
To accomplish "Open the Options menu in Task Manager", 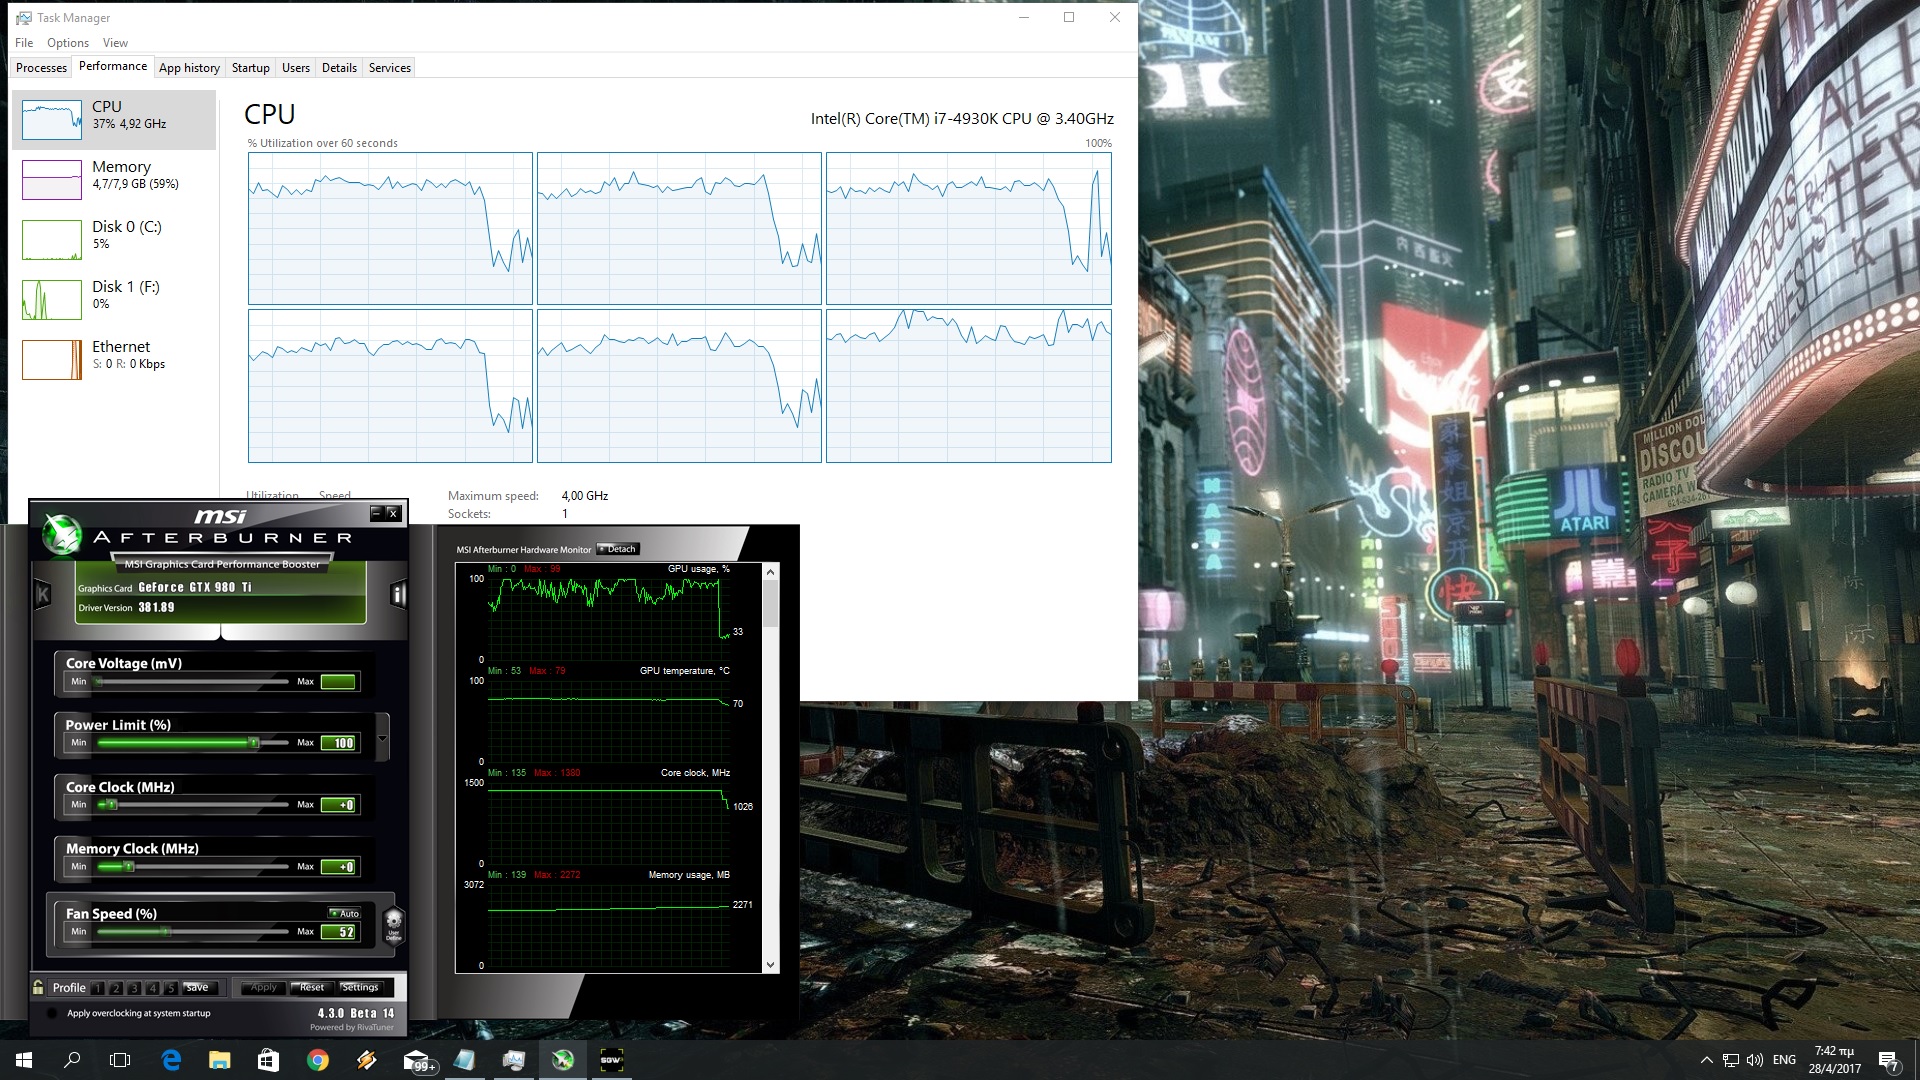I will click(67, 43).
